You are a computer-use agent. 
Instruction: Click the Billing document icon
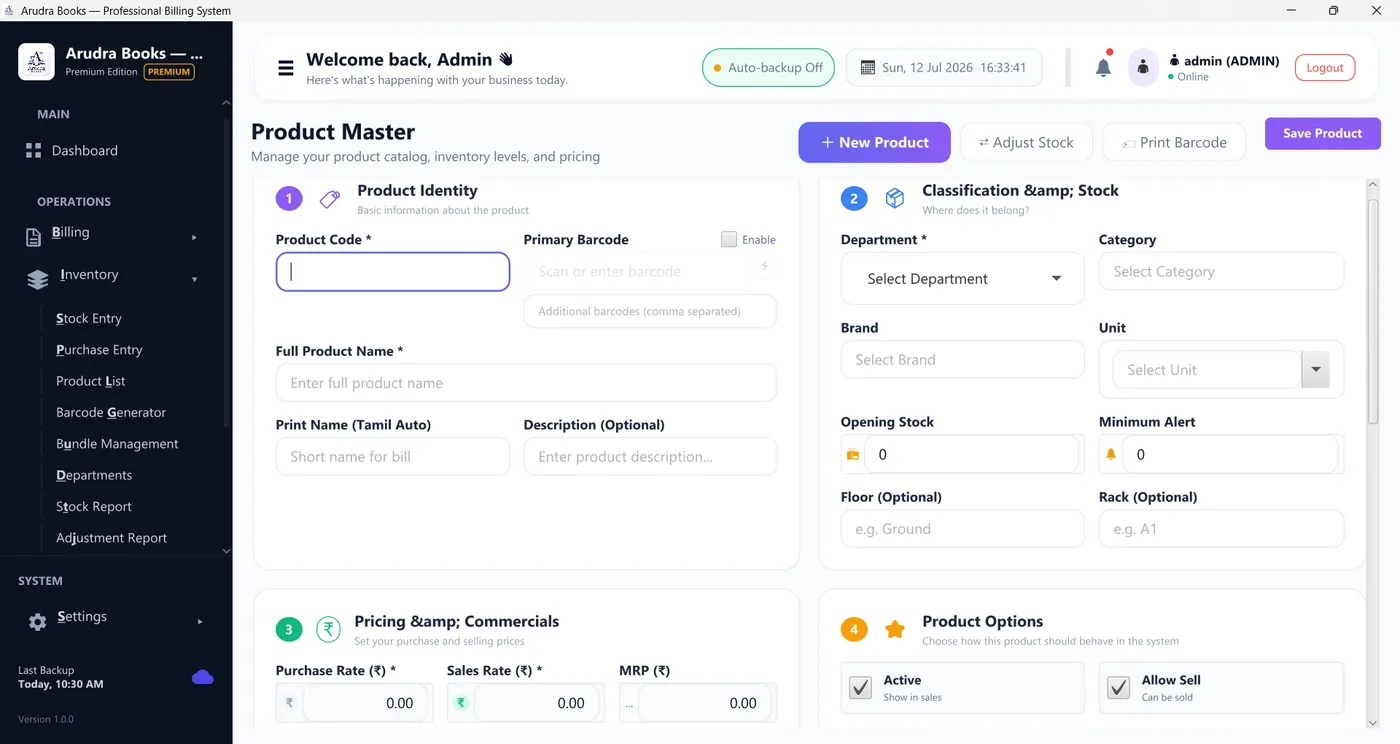coord(33,237)
